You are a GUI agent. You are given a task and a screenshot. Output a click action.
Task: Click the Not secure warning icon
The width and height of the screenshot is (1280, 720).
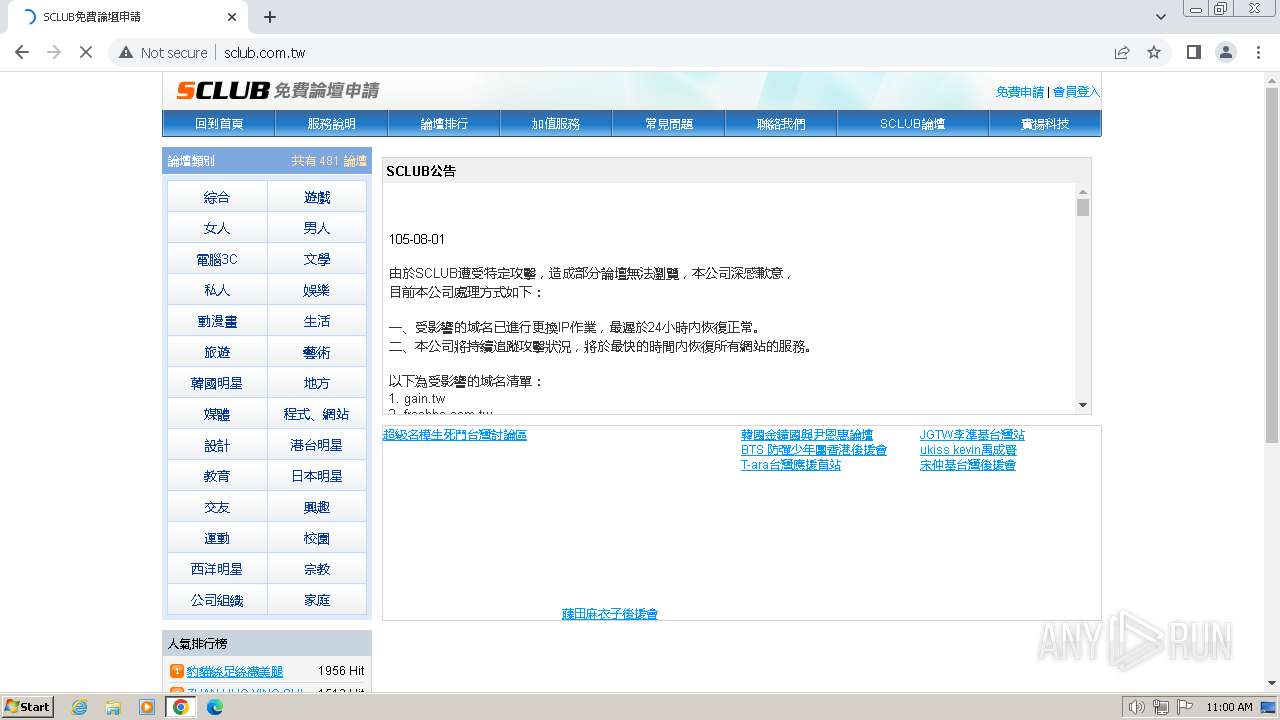(126, 53)
